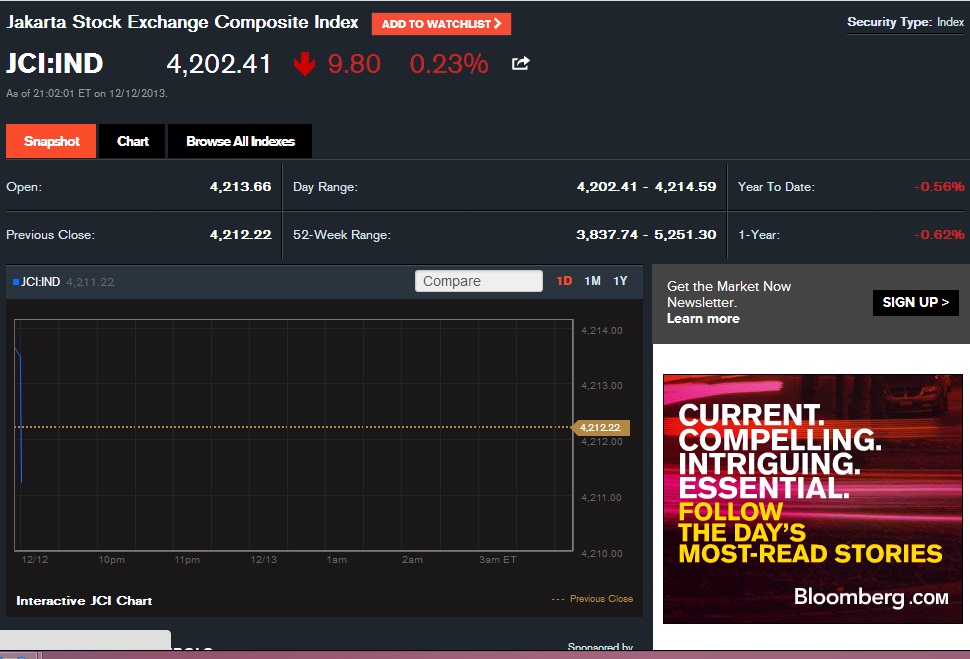The height and width of the screenshot is (659, 970).
Task: Click the JCI:IND ticker heading
Action: click(x=54, y=64)
